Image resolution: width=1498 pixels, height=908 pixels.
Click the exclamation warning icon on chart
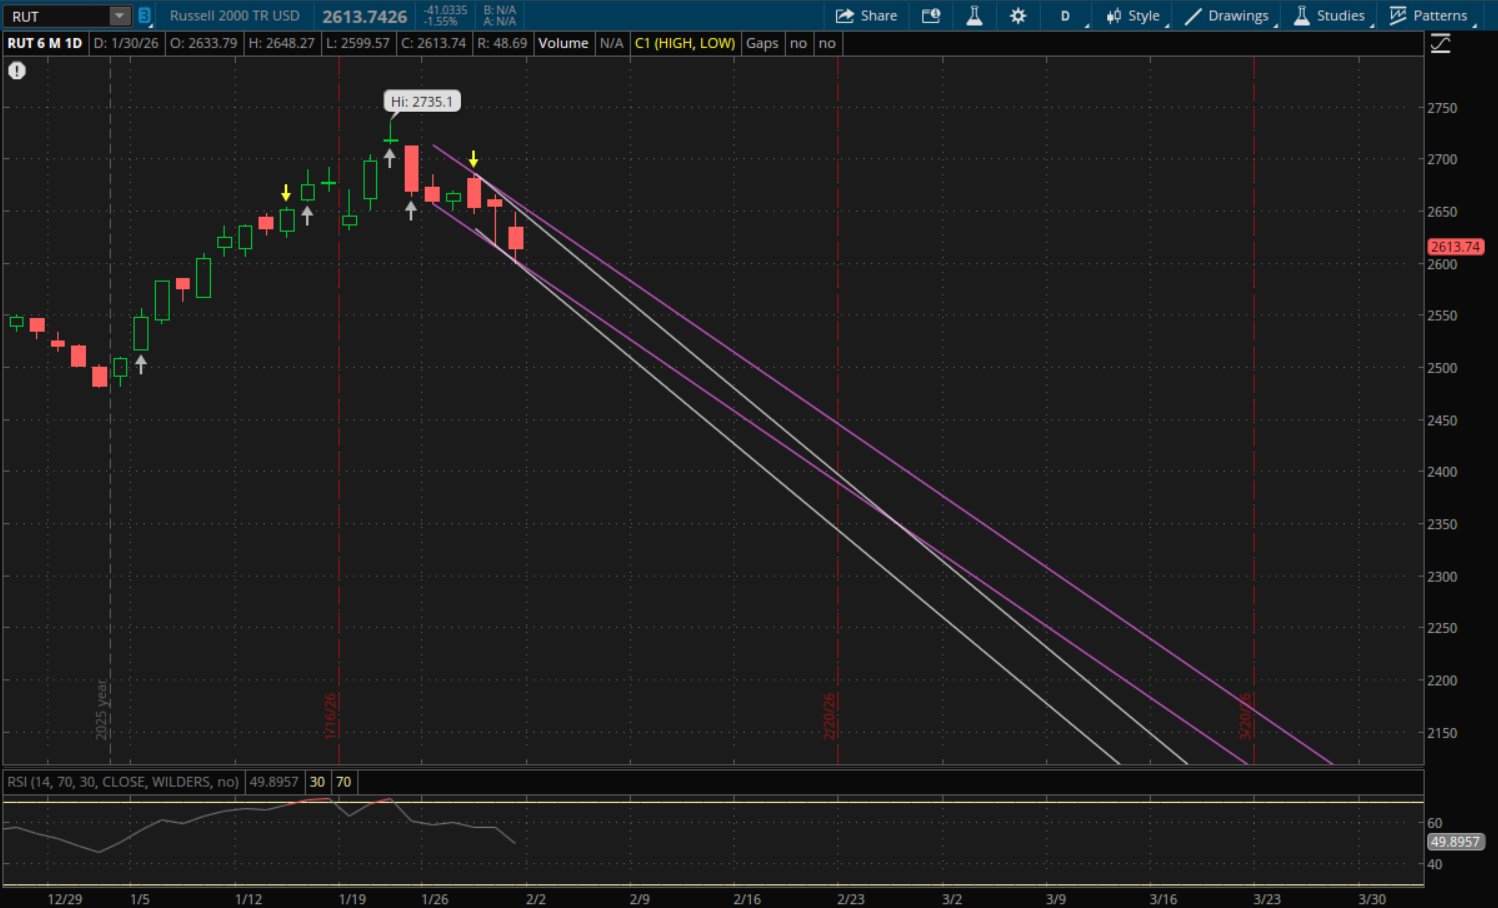[17, 71]
